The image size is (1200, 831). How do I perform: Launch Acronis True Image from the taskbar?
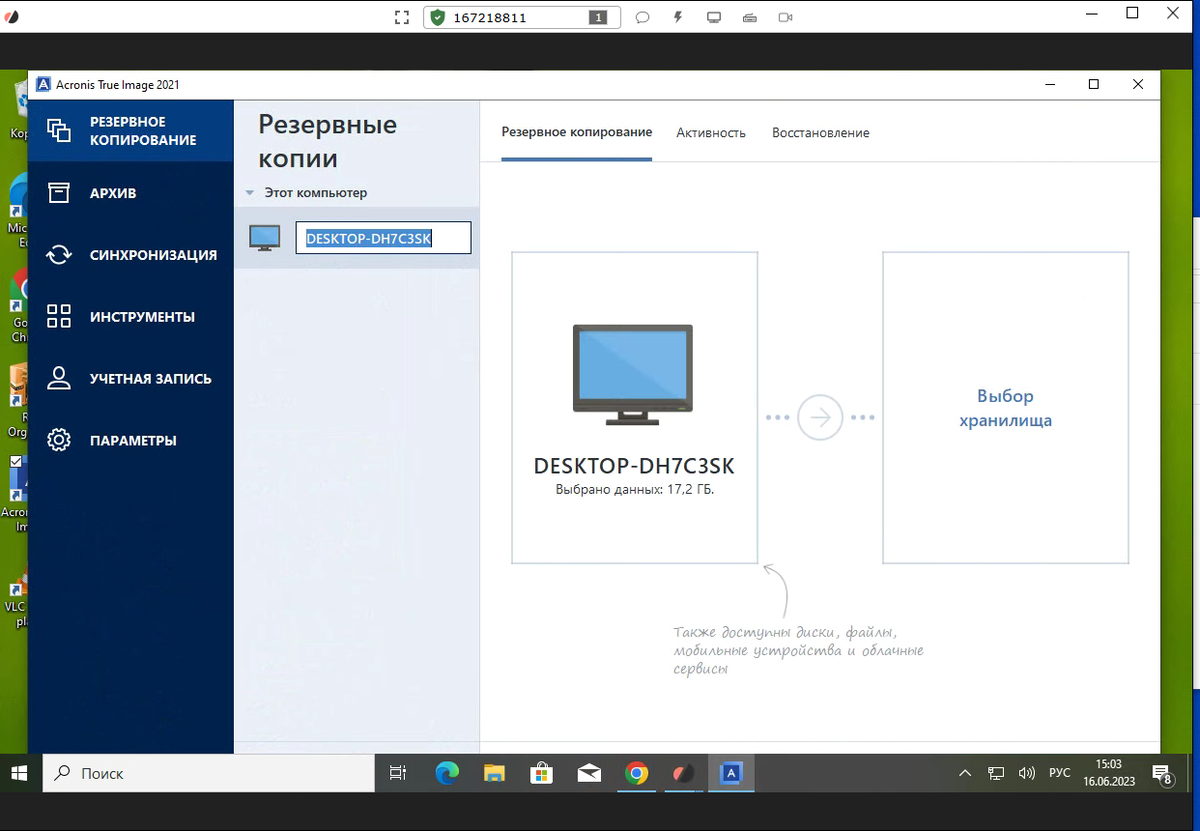point(732,773)
